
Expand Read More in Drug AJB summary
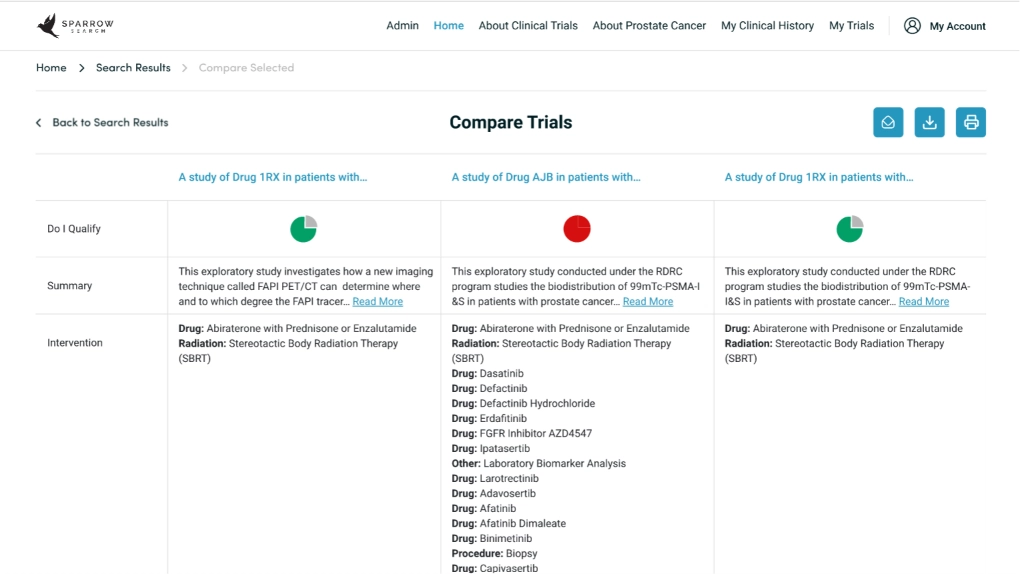click(x=648, y=301)
